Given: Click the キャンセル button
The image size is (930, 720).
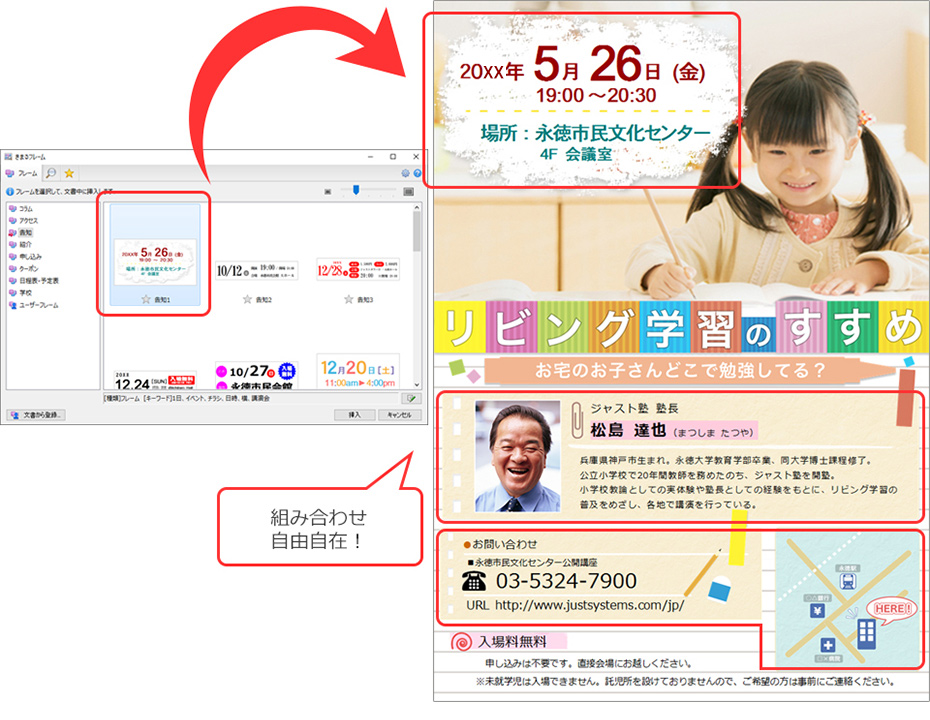Looking at the screenshot, I should pyautogui.click(x=399, y=414).
